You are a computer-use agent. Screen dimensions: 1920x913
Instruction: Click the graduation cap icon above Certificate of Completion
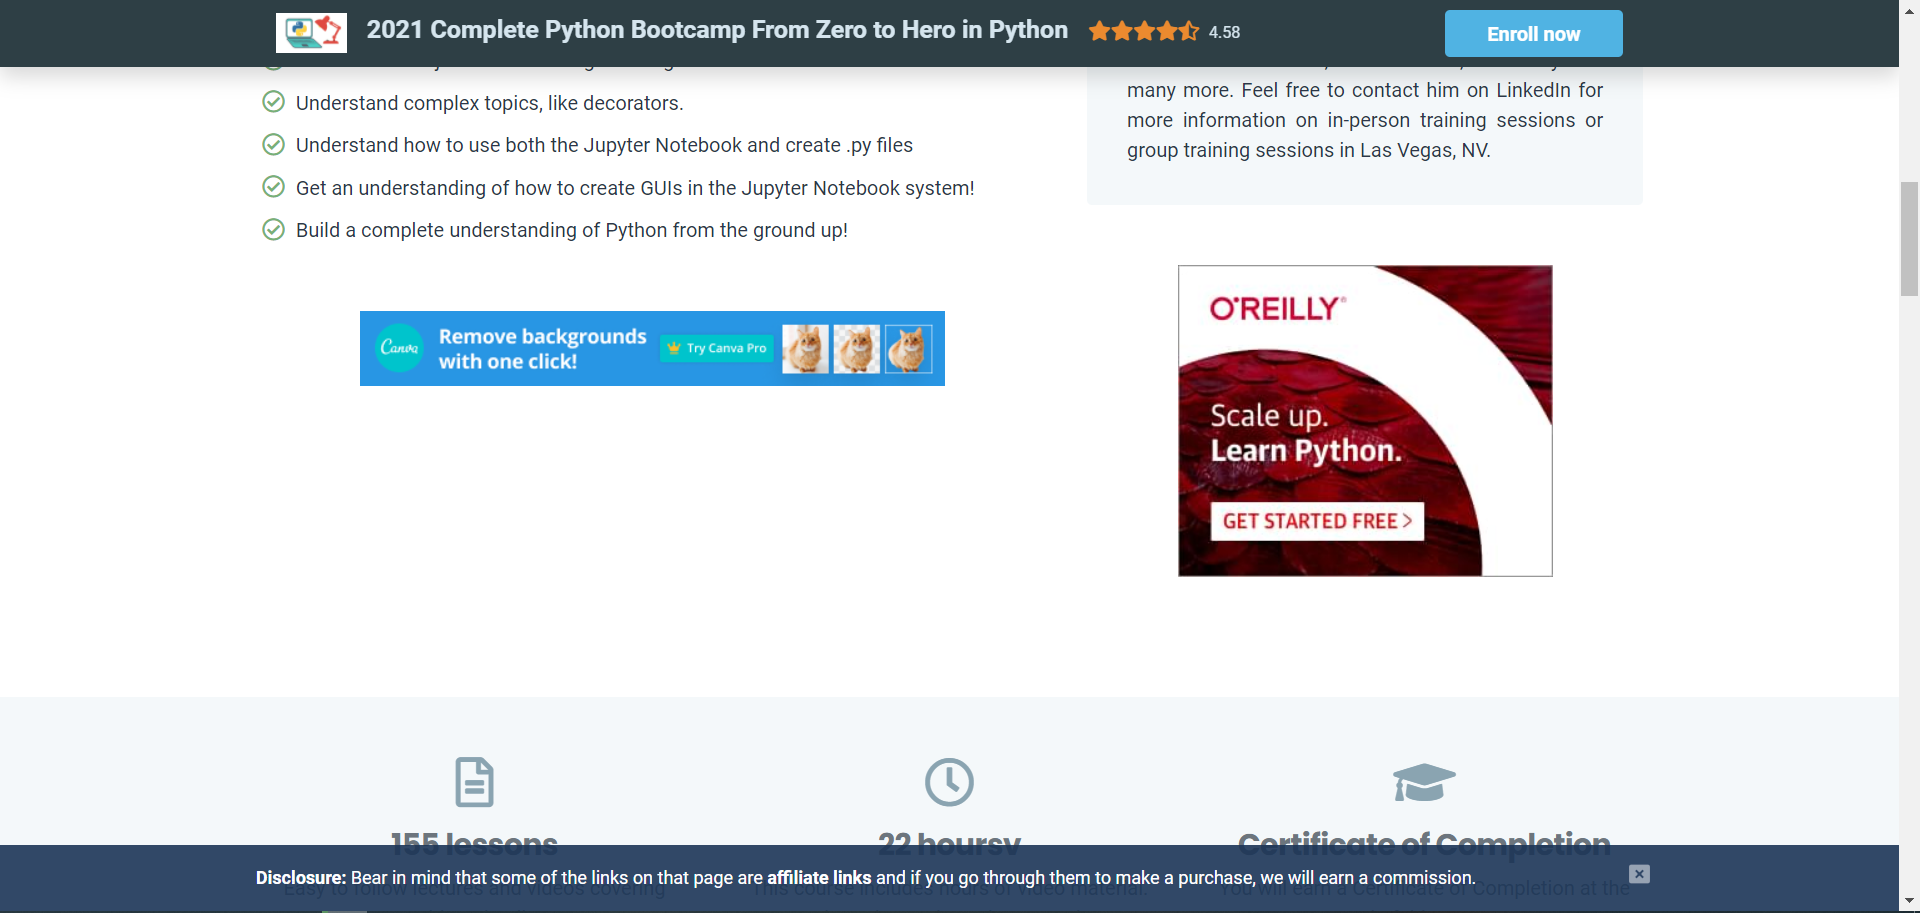pyautogui.click(x=1424, y=783)
